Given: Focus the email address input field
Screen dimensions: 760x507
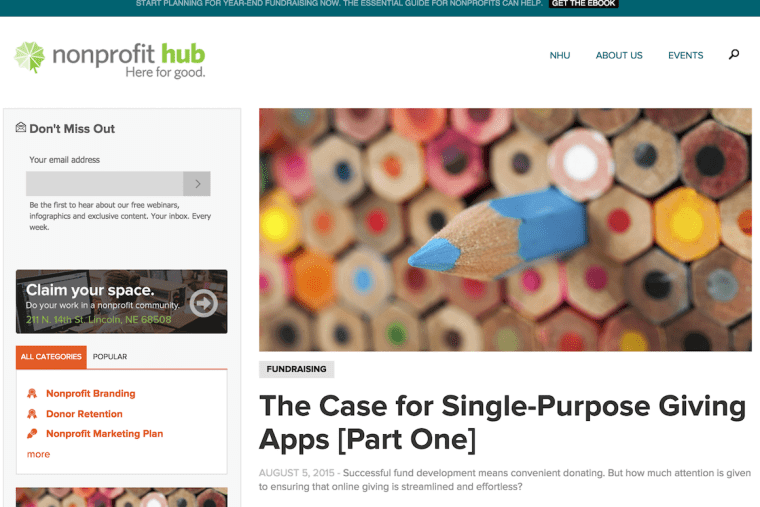Looking at the screenshot, I should 105,184.
